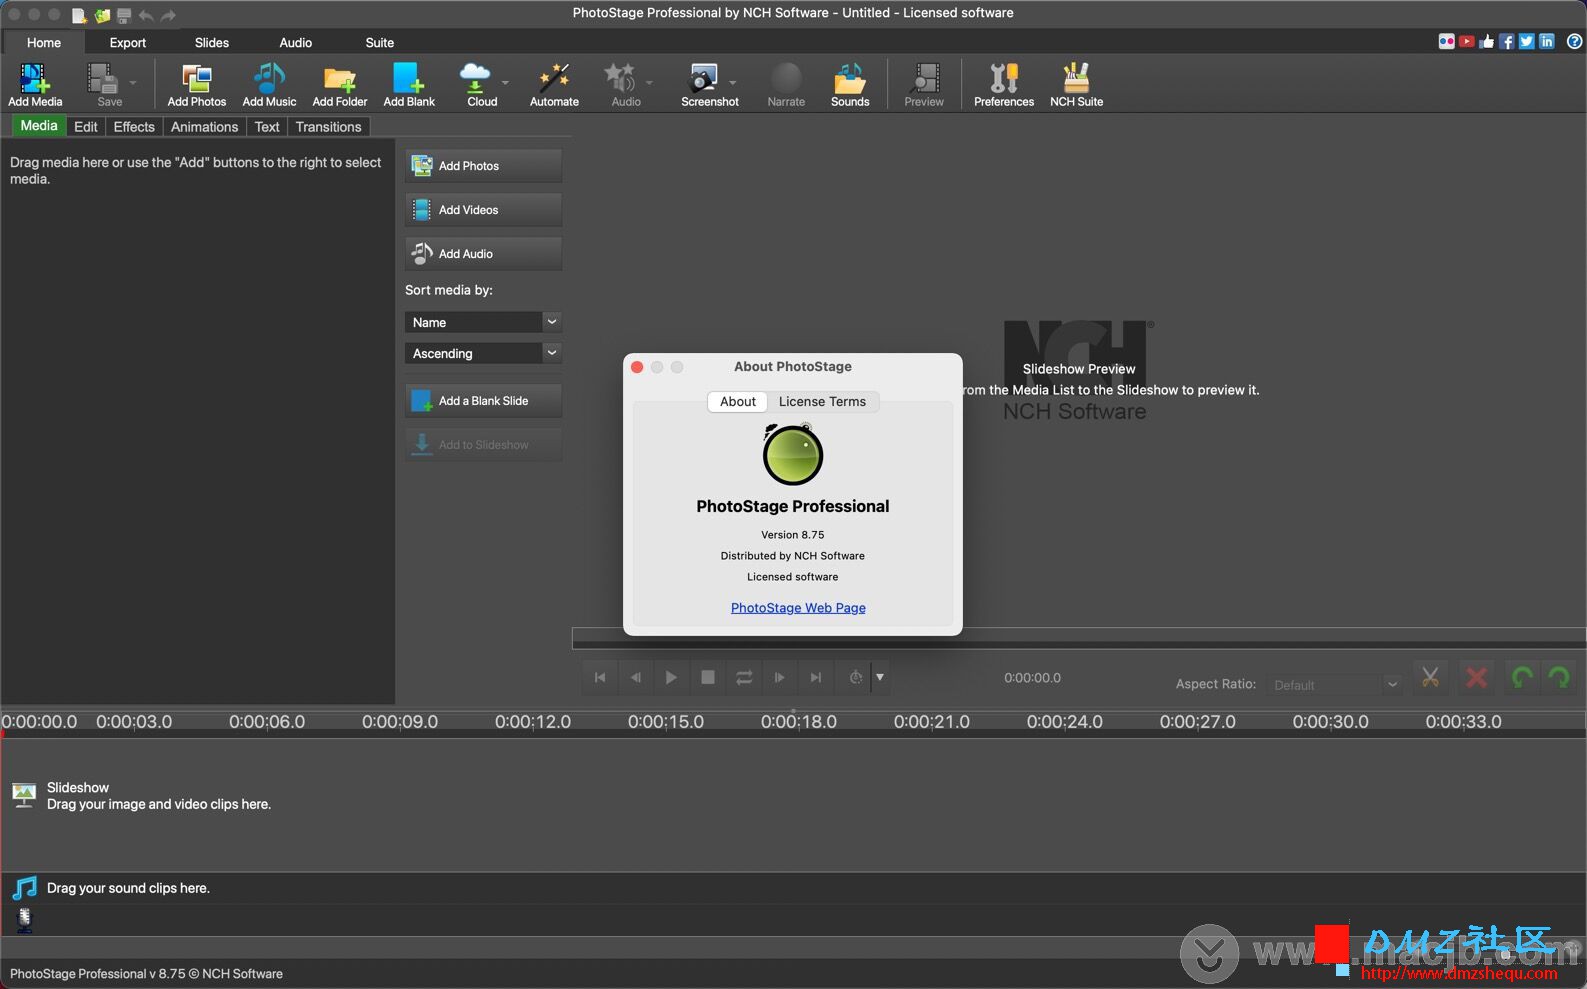Jump to end of slideshow button

click(816, 677)
